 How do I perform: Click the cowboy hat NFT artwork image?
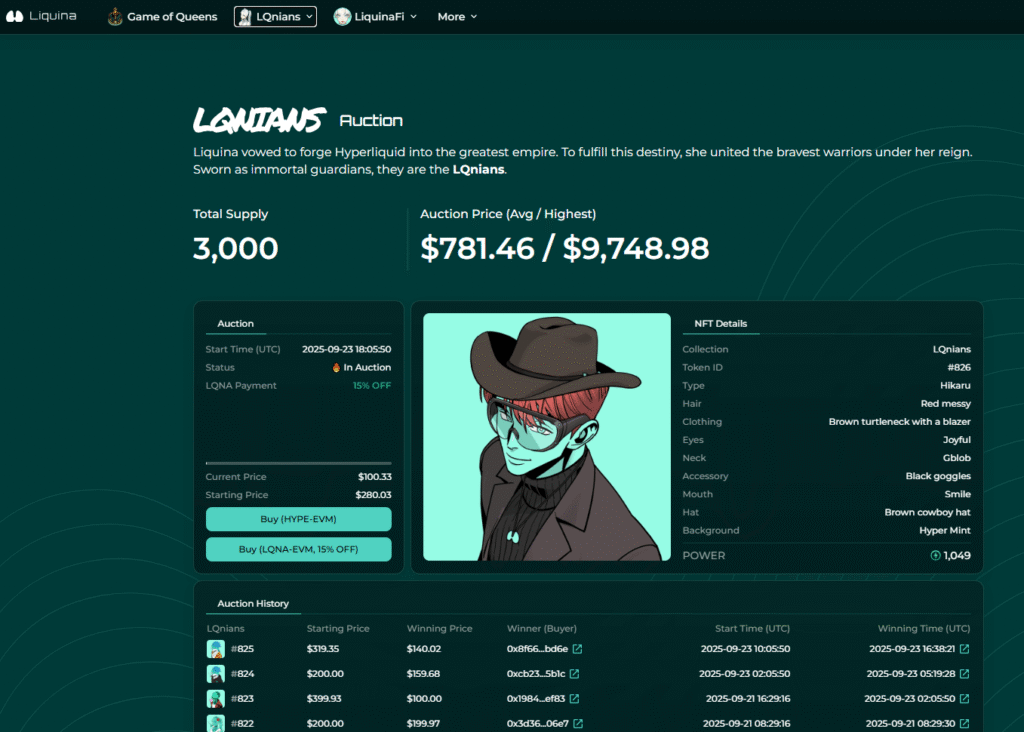tap(546, 437)
